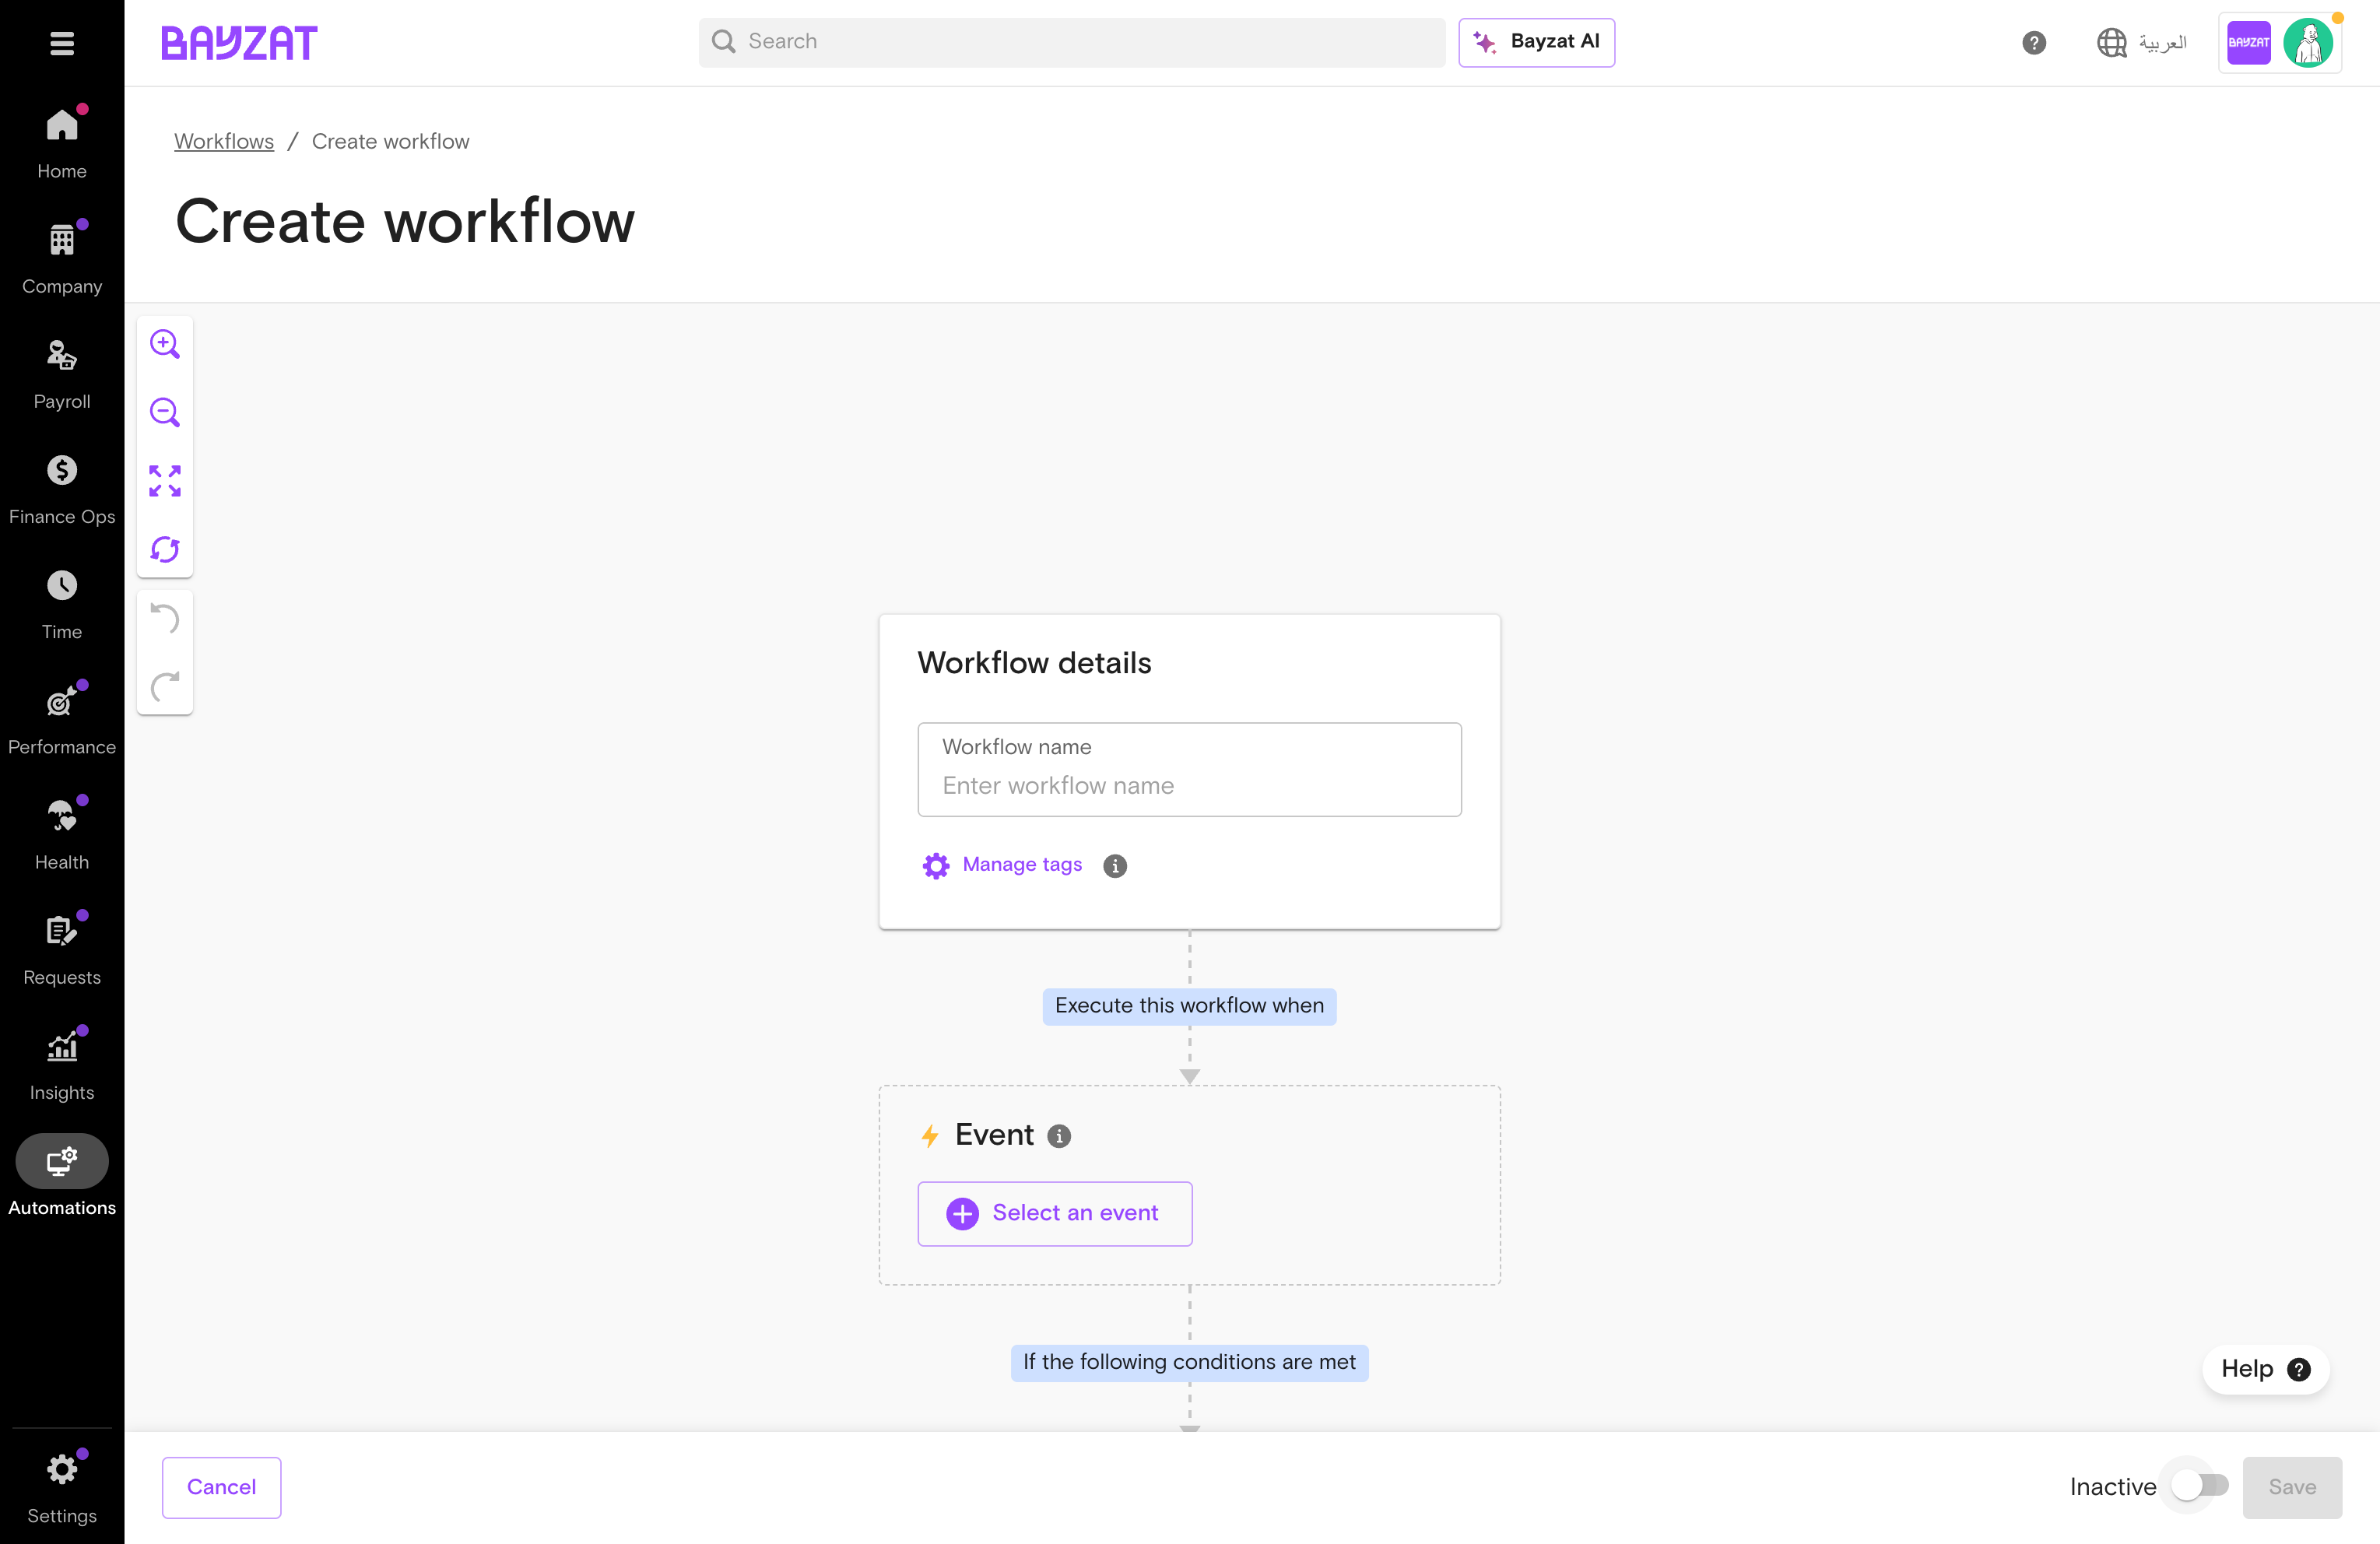Fit the workflow canvas to the screen
The image size is (2380, 1544).
click(x=165, y=480)
